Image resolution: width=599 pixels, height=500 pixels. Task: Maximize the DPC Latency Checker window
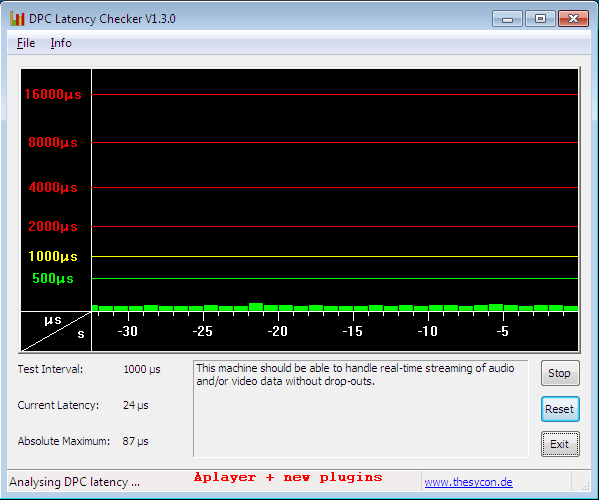540,19
